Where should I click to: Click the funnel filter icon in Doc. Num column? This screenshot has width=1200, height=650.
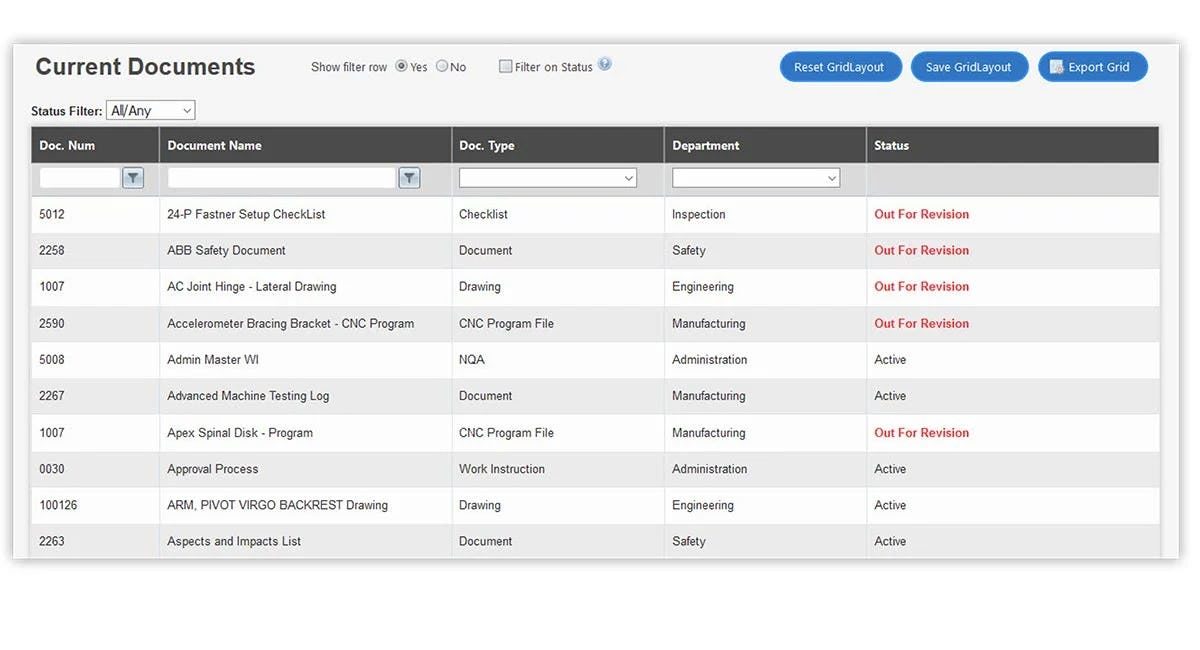point(133,177)
